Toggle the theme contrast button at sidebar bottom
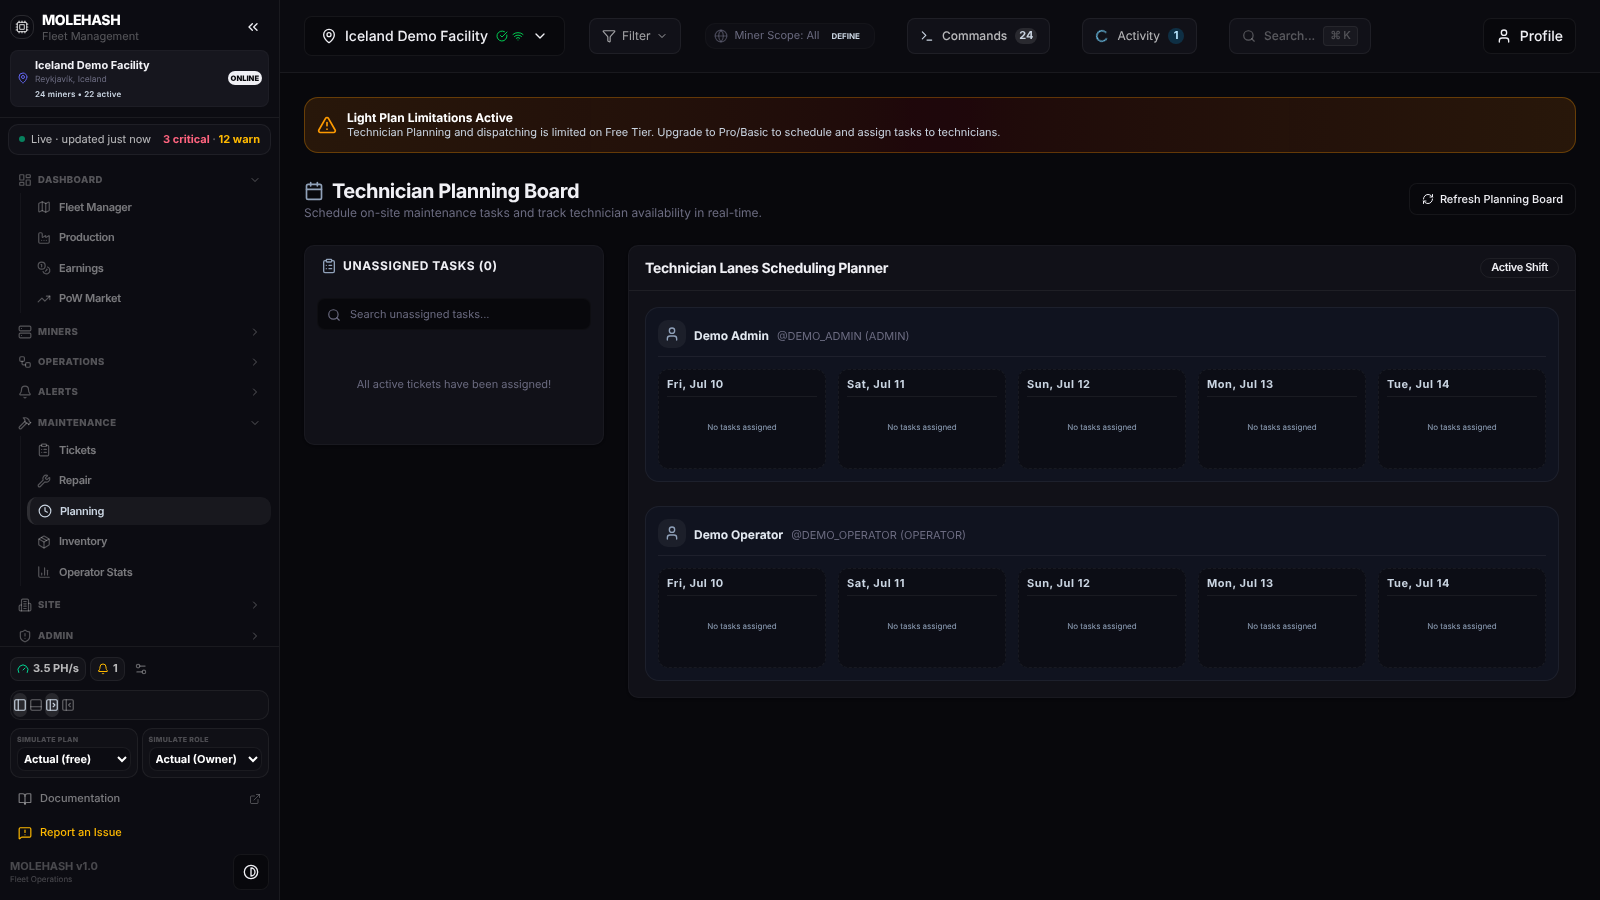The width and height of the screenshot is (1600, 900). (x=251, y=872)
